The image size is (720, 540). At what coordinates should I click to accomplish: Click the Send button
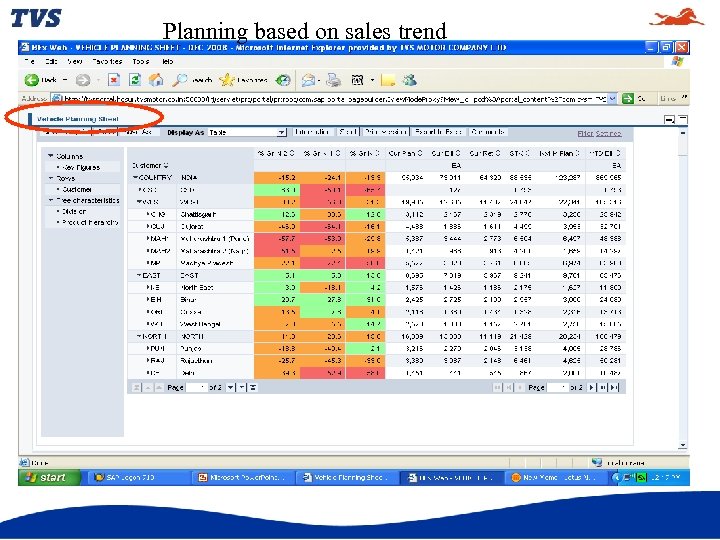pos(348,132)
